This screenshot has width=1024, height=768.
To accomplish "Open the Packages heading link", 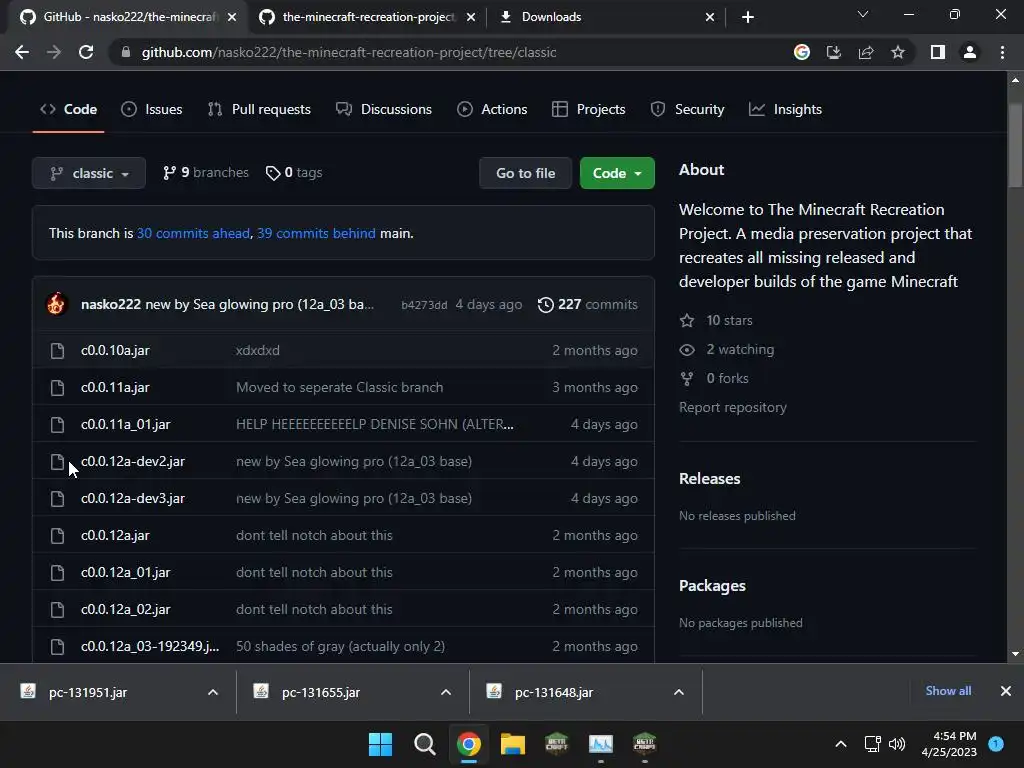I will click(x=712, y=586).
